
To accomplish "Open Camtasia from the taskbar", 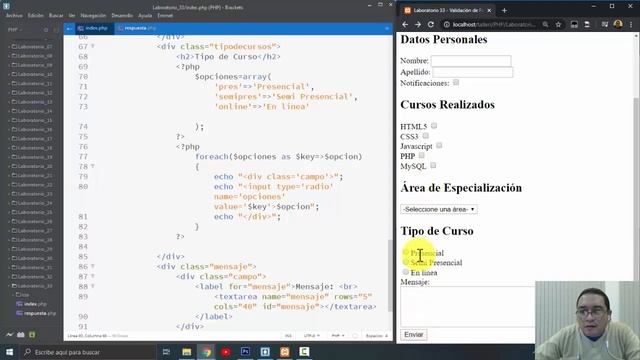I will point(304,352).
